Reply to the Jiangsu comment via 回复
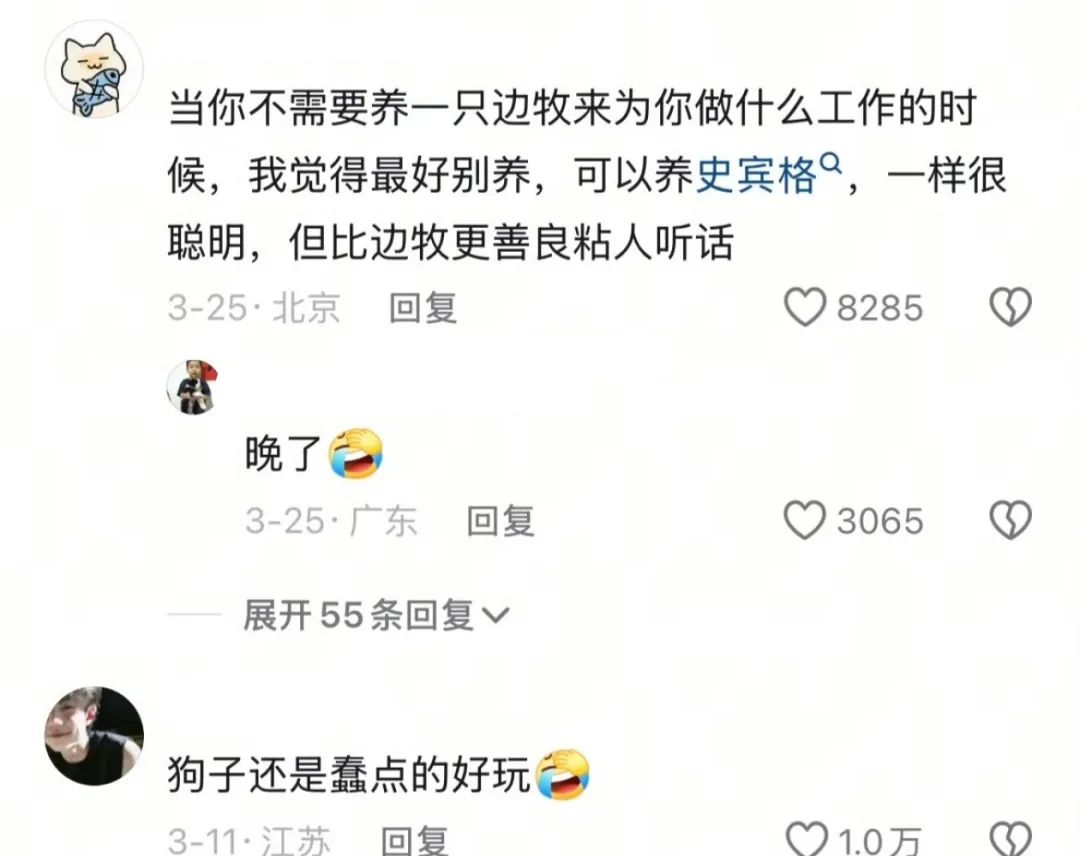The width and height of the screenshot is (1080, 856). (415, 840)
